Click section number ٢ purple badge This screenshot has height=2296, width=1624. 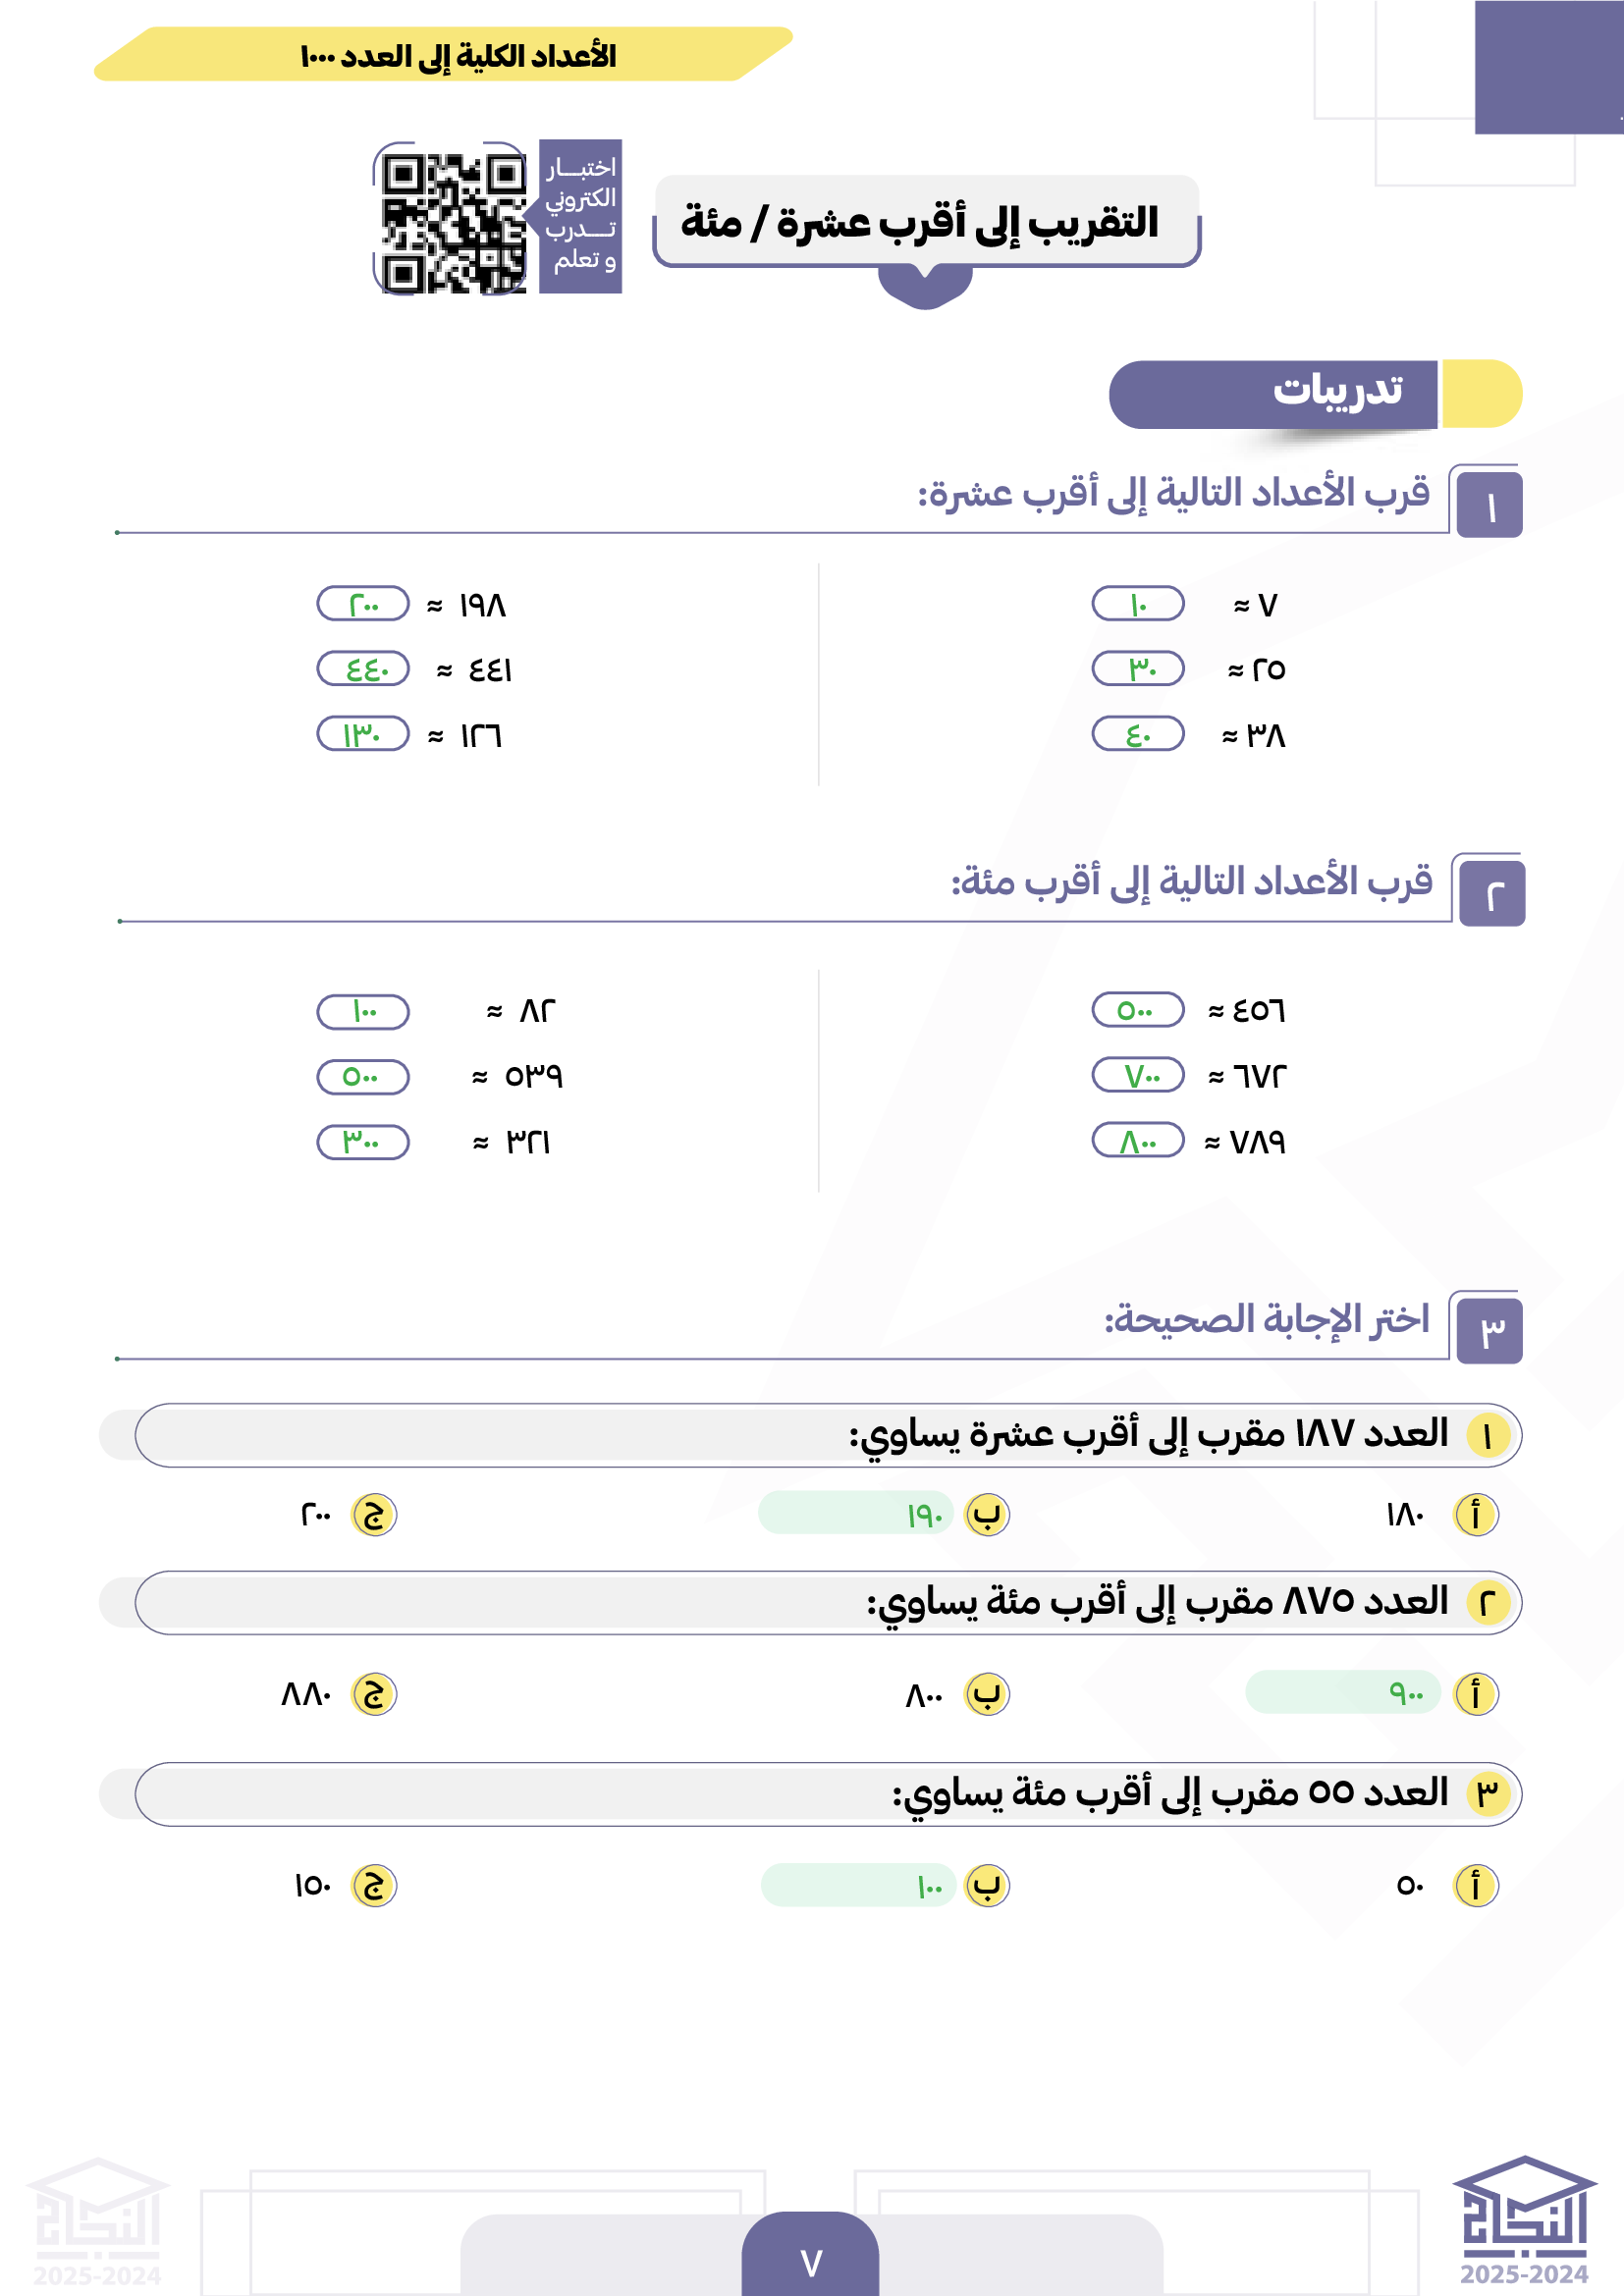click(1491, 894)
